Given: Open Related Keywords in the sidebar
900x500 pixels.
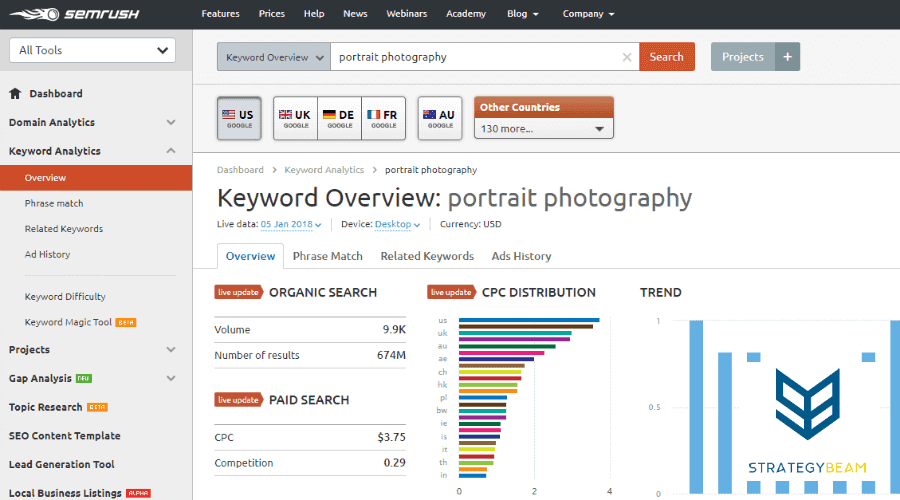Looking at the screenshot, I should (x=64, y=228).
